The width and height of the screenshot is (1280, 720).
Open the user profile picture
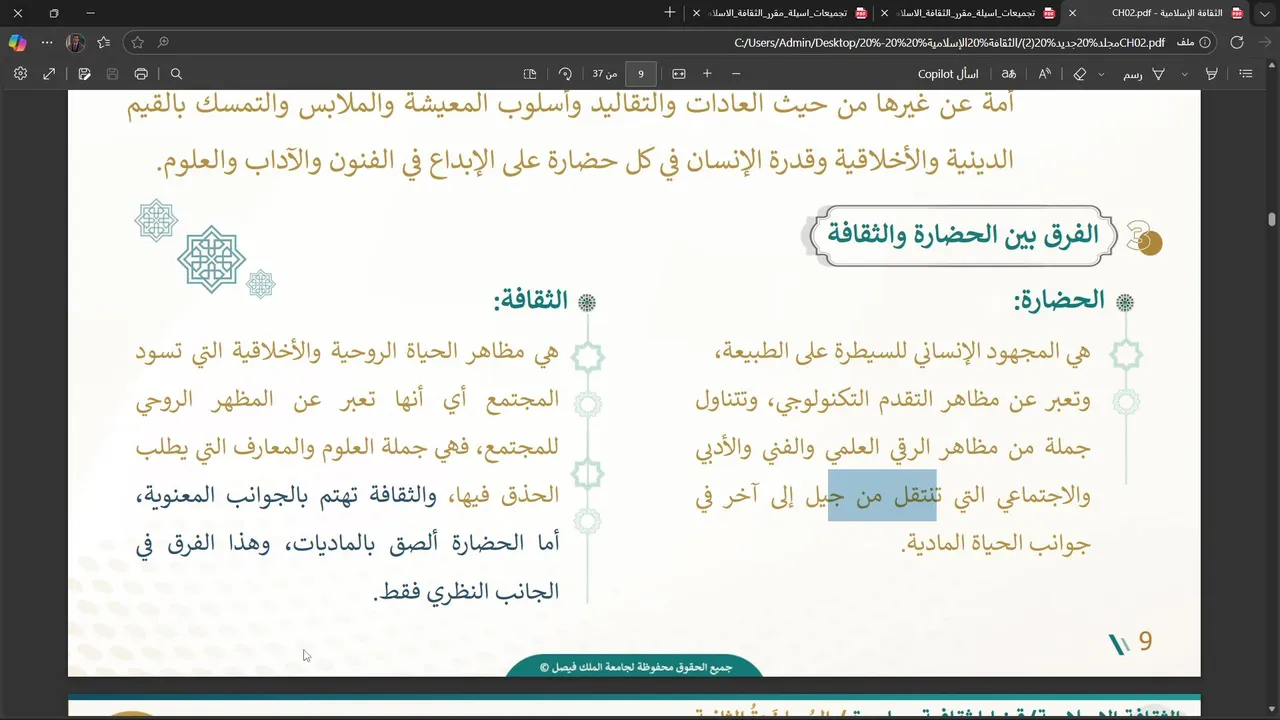pyautogui.click(x=75, y=42)
